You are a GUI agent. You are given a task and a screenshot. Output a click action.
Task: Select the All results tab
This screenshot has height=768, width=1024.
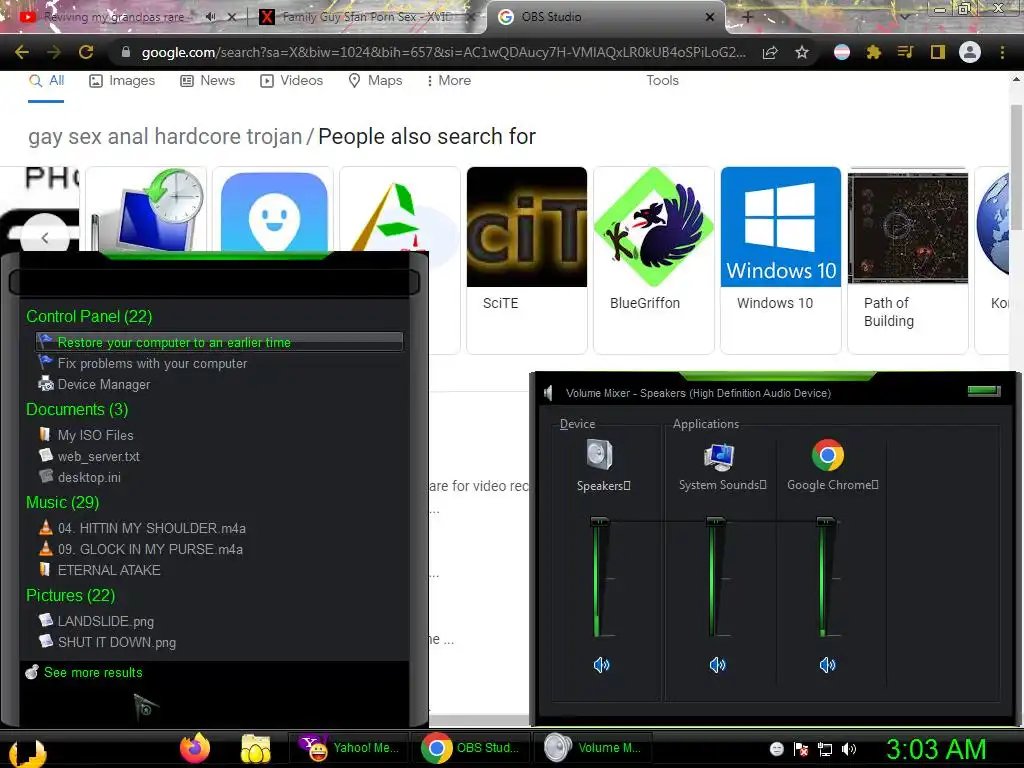(x=46, y=80)
